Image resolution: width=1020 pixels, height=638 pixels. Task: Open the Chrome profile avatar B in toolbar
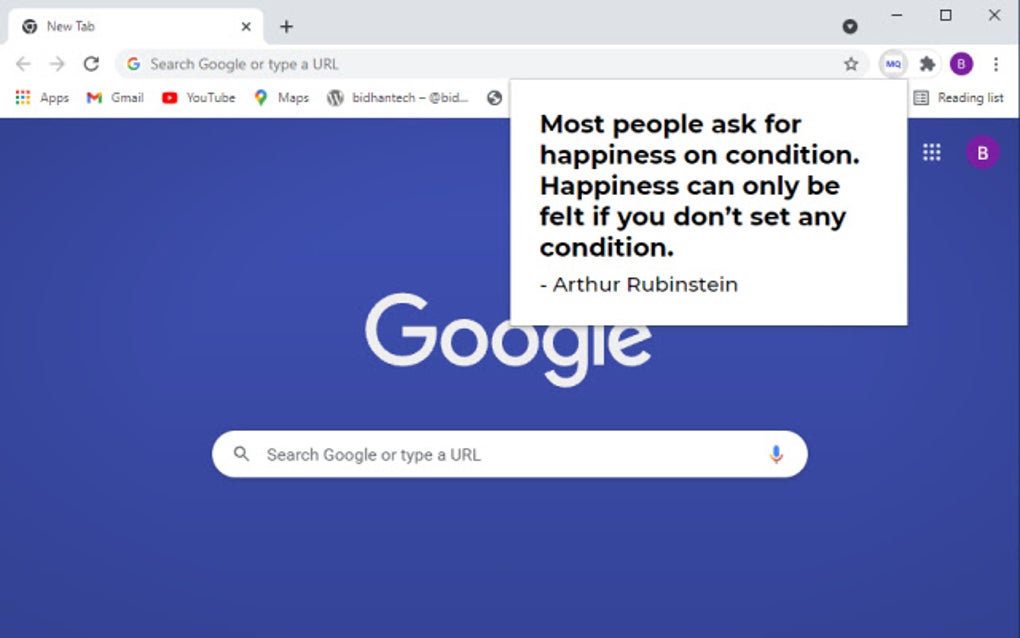(961, 64)
